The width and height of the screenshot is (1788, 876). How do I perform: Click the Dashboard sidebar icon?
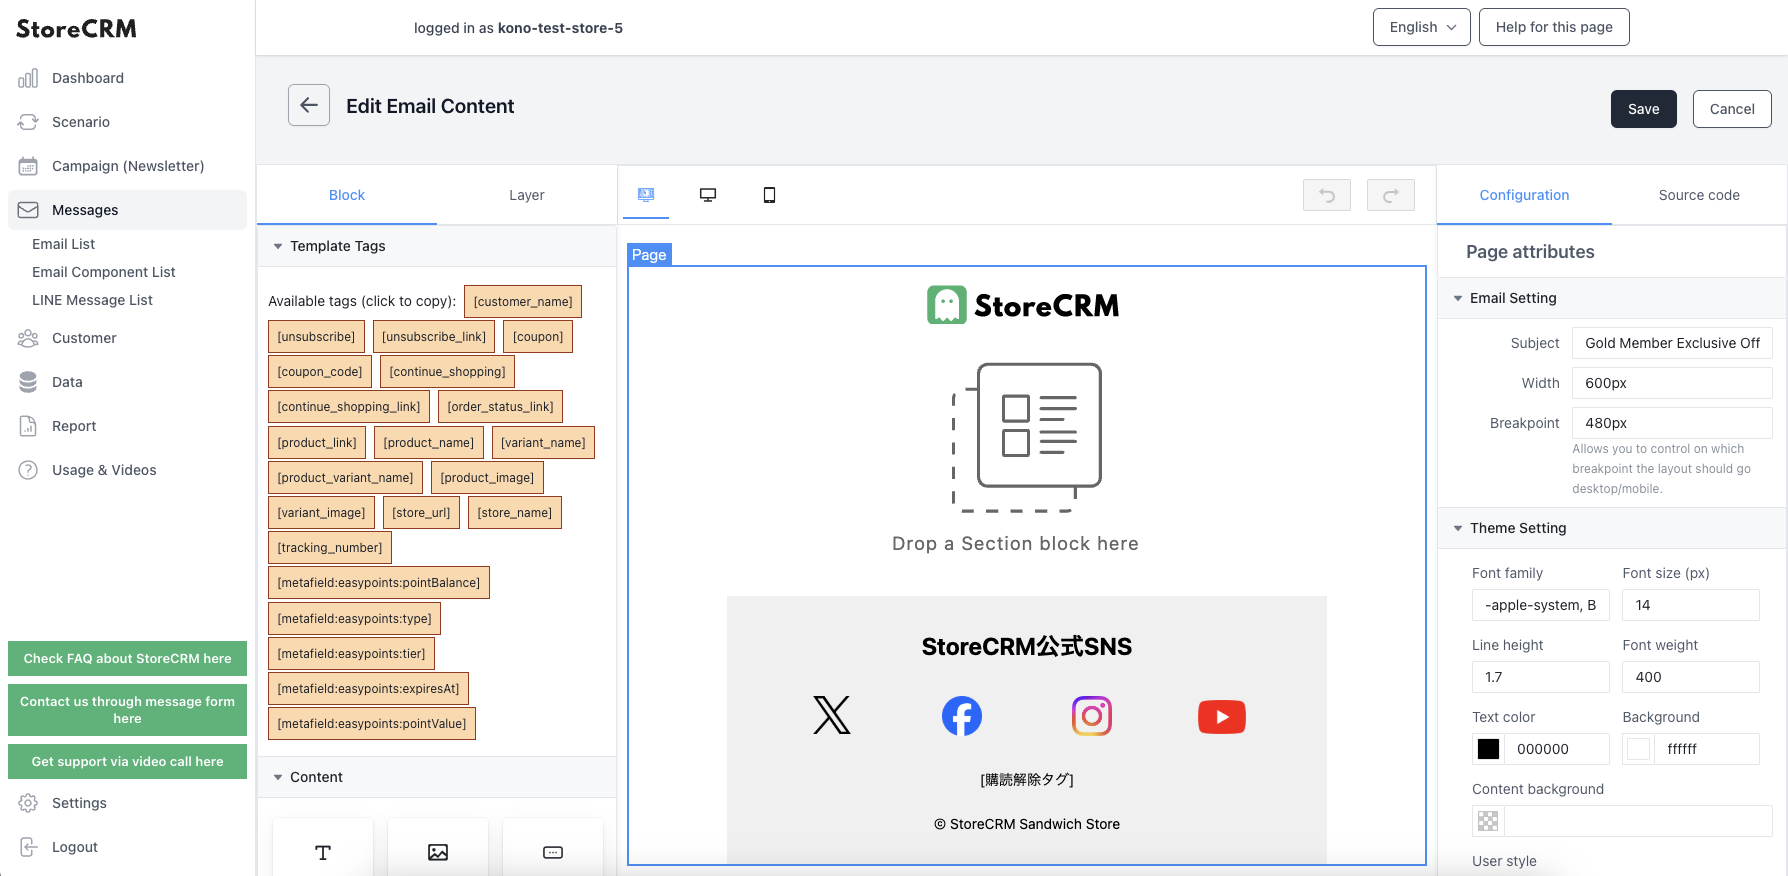click(x=28, y=78)
